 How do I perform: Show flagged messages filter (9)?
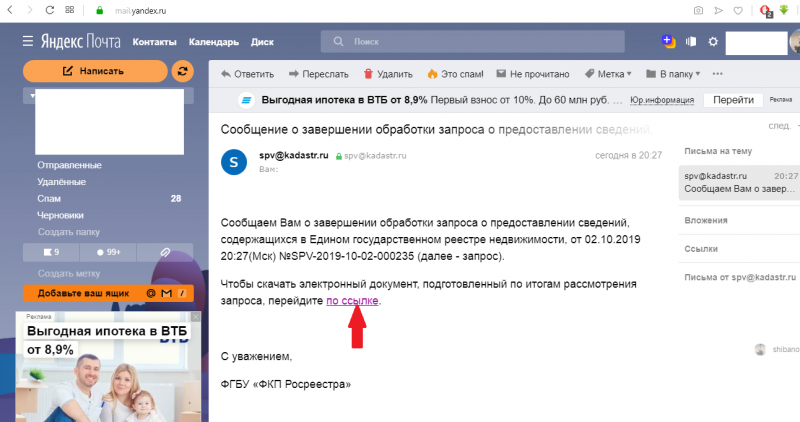point(50,251)
